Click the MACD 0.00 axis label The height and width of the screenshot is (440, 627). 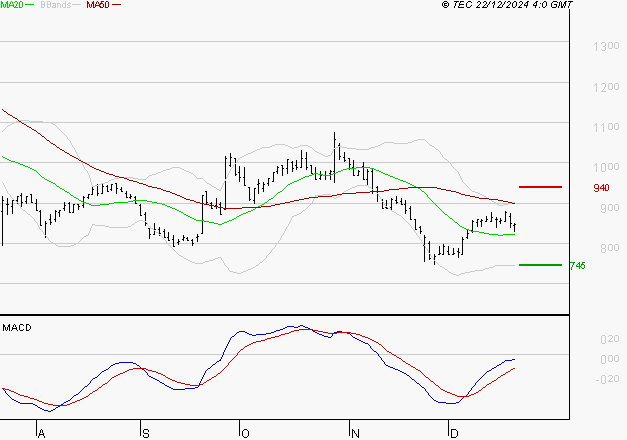tap(610, 359)
